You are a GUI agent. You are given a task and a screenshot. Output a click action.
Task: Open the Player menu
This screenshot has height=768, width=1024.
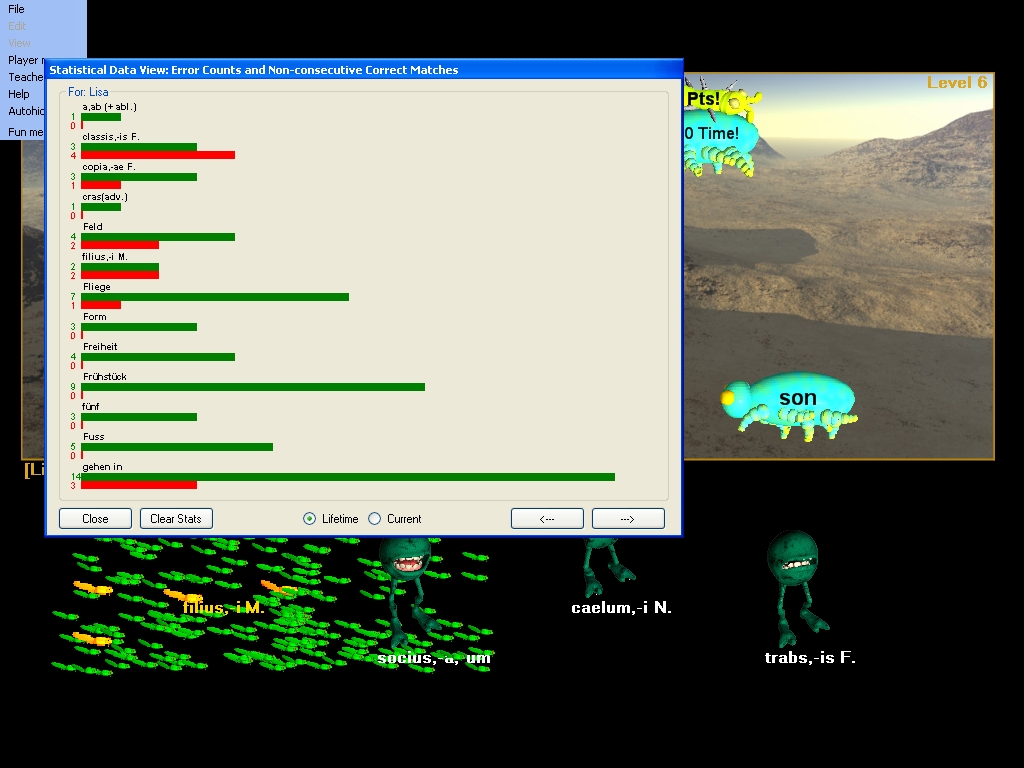24,60
